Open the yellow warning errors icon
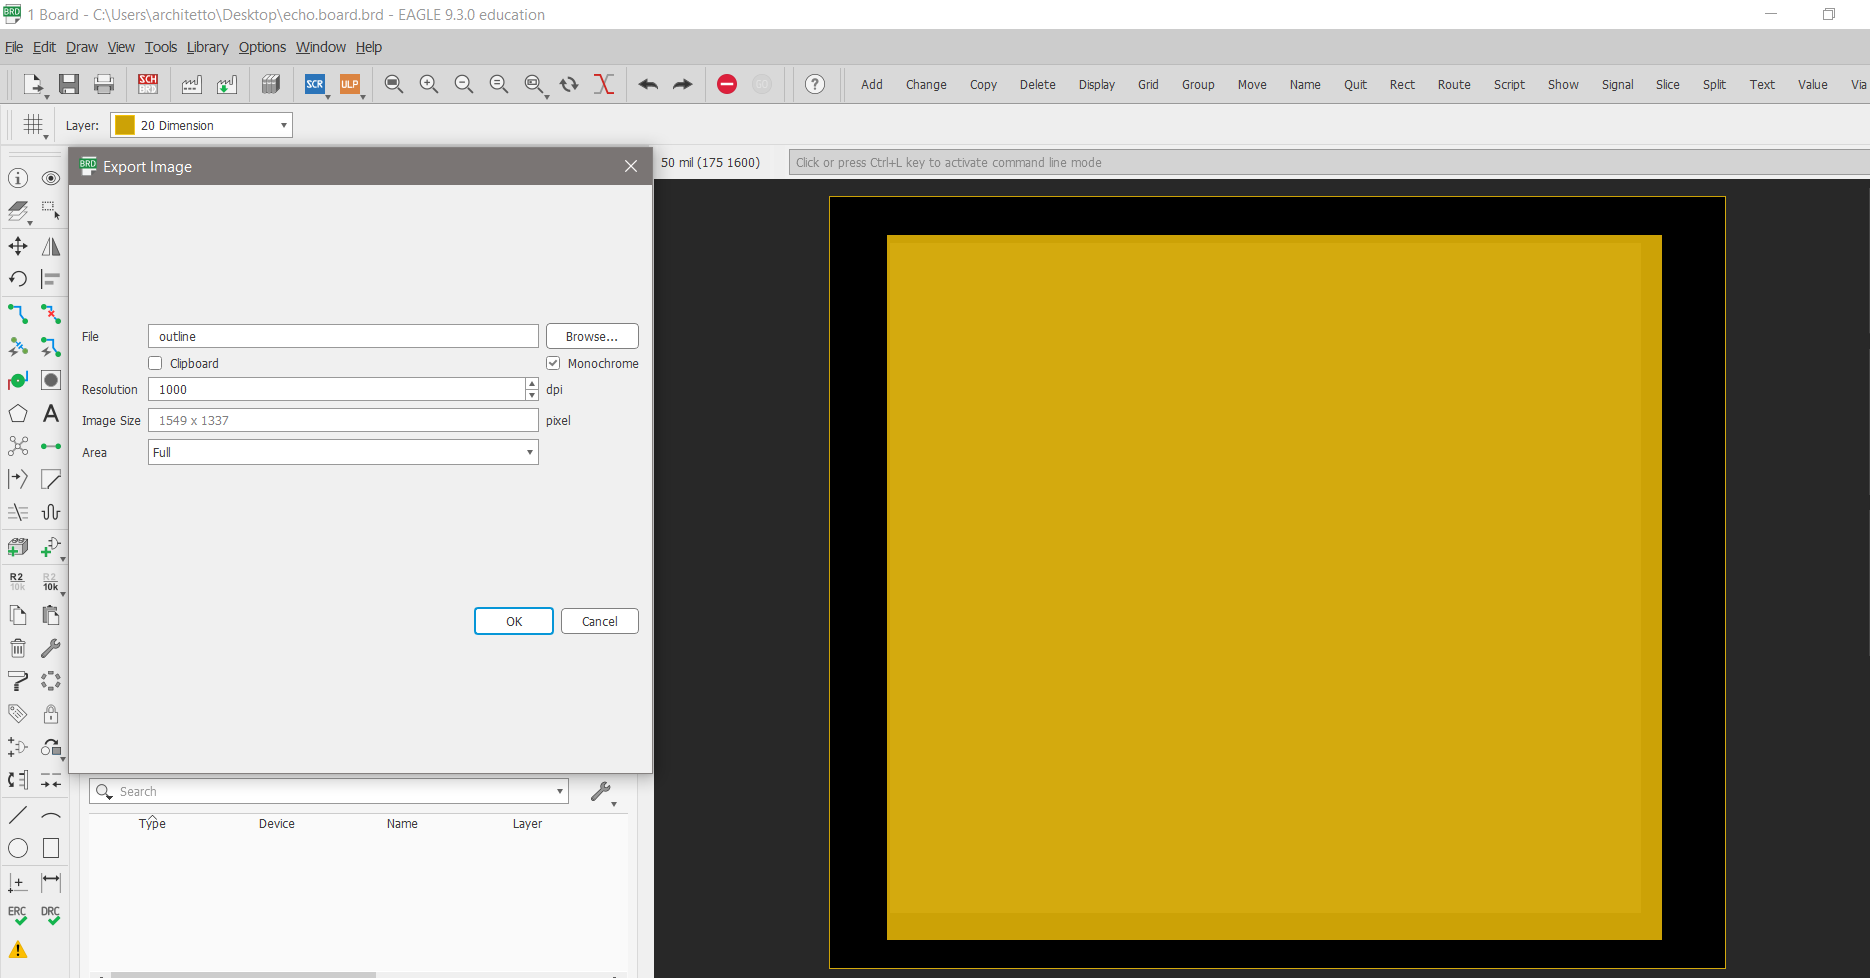 (18, 949)
